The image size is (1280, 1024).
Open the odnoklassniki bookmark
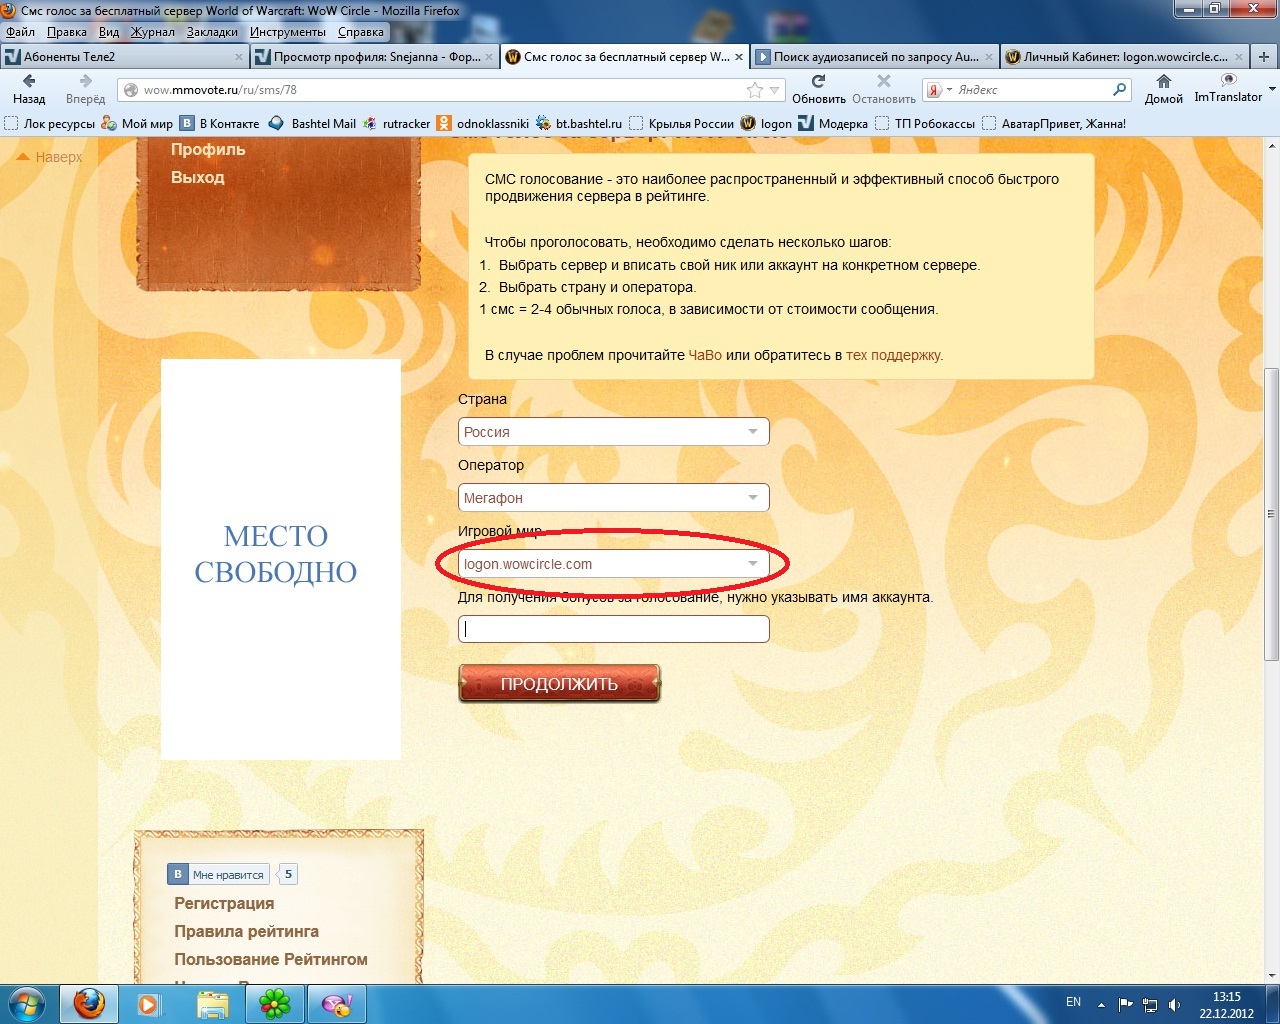(x=483, y=124)
